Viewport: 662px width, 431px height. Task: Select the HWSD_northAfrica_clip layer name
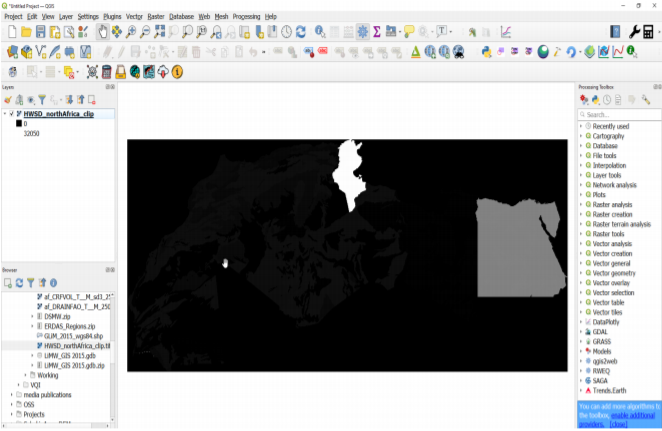click(59, 114)
